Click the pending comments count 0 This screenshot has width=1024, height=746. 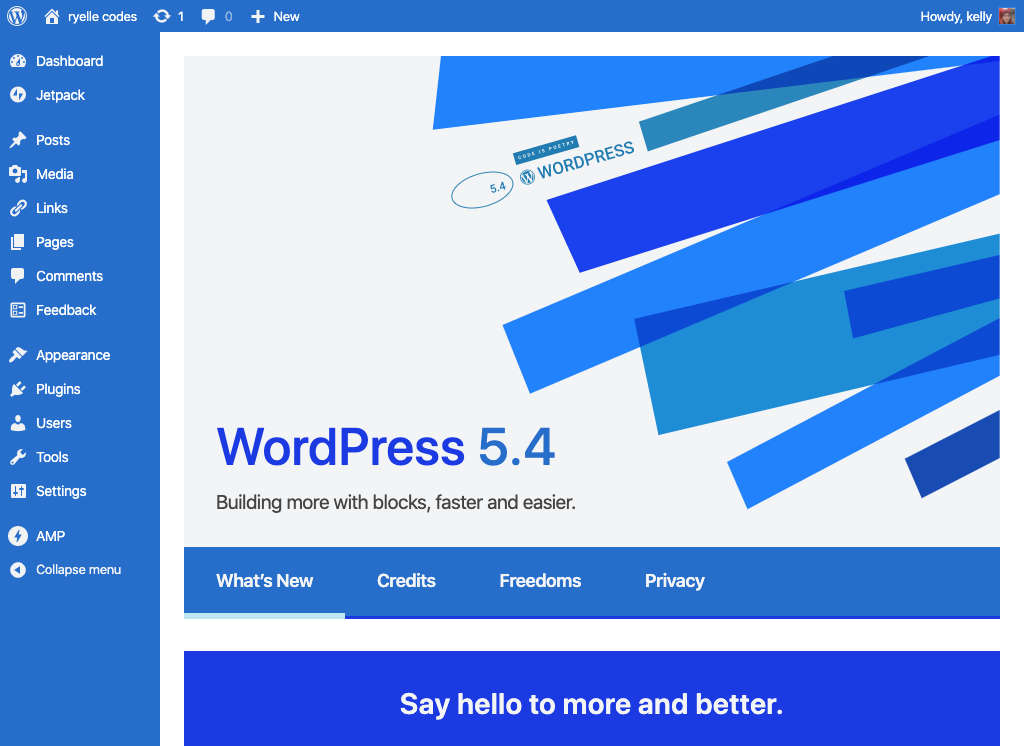(x=229, y=16)
